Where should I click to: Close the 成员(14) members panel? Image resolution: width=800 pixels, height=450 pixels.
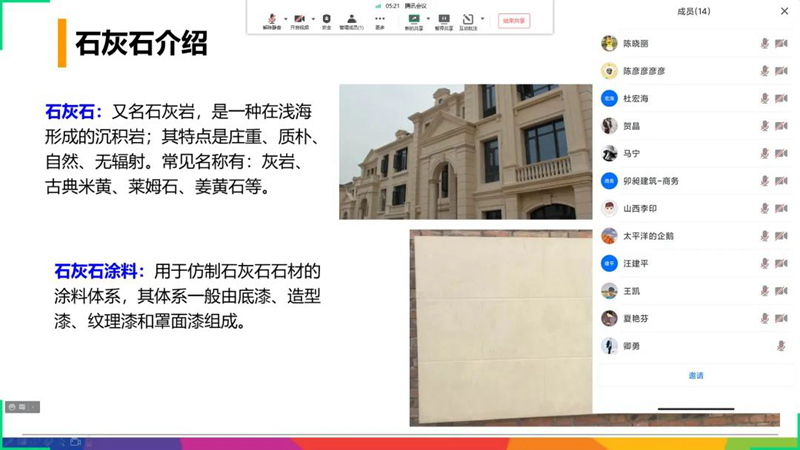[784, 11]
